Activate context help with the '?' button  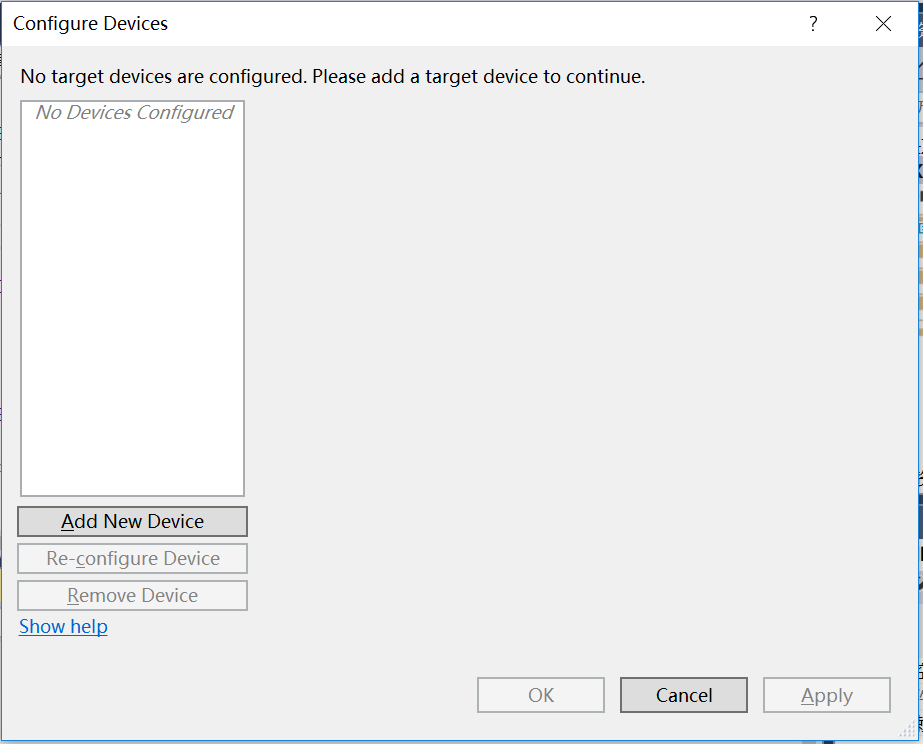point(813,24)
